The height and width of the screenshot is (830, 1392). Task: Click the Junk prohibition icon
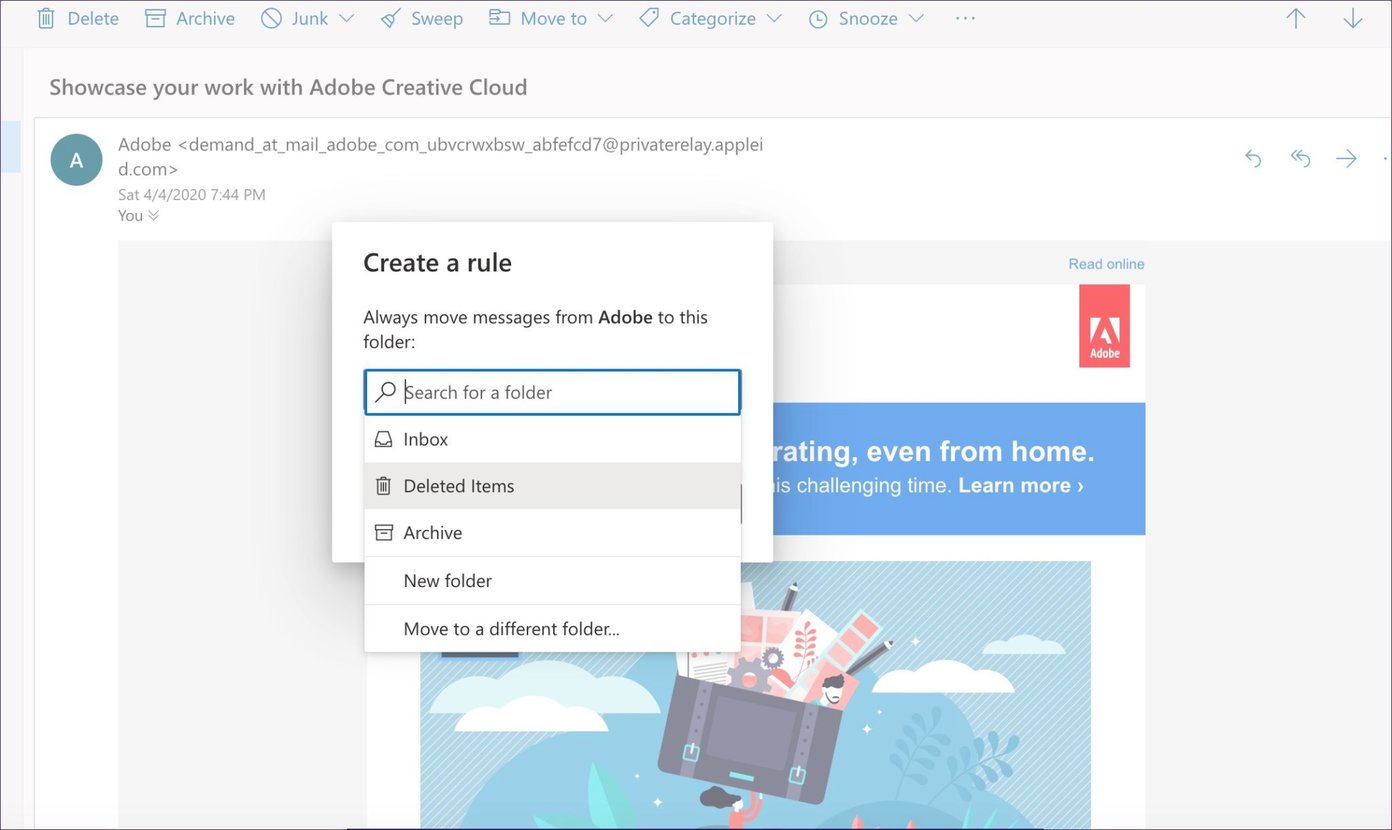pos(269,17)
